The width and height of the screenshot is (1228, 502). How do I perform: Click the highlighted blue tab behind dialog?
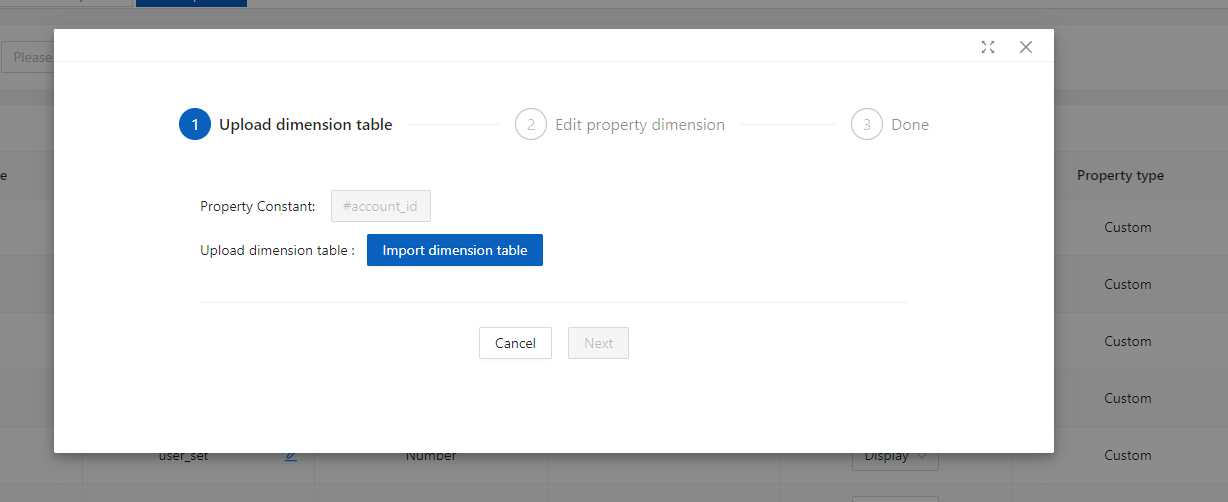tap(191, 3)
